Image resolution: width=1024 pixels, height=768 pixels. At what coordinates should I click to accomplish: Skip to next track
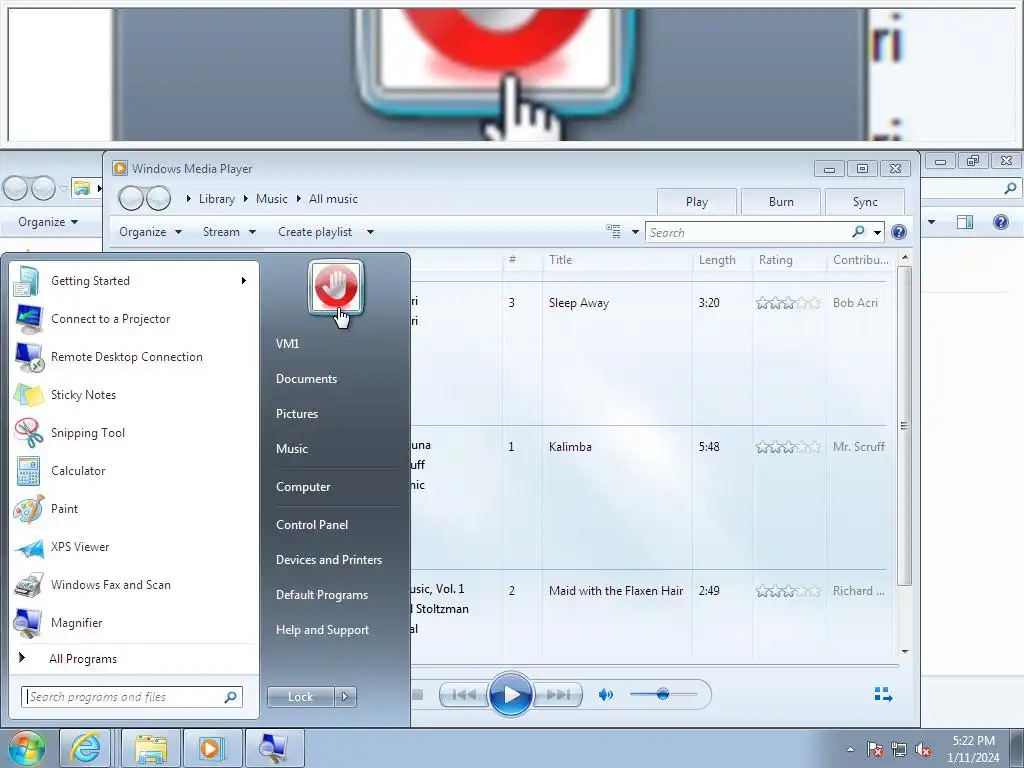(558, 695)
